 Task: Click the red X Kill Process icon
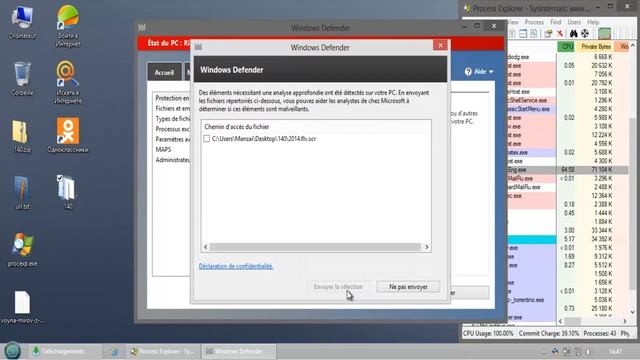pos(560,33)
